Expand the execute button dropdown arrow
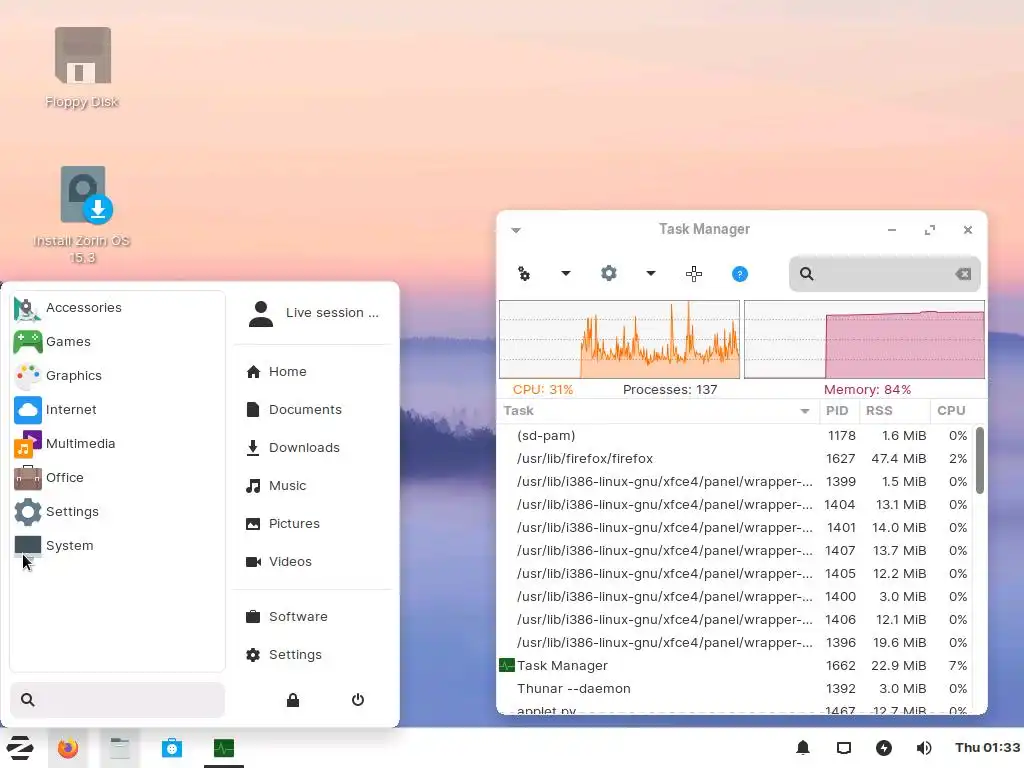Screen dimensions: 1024x768 coord(566,274)
